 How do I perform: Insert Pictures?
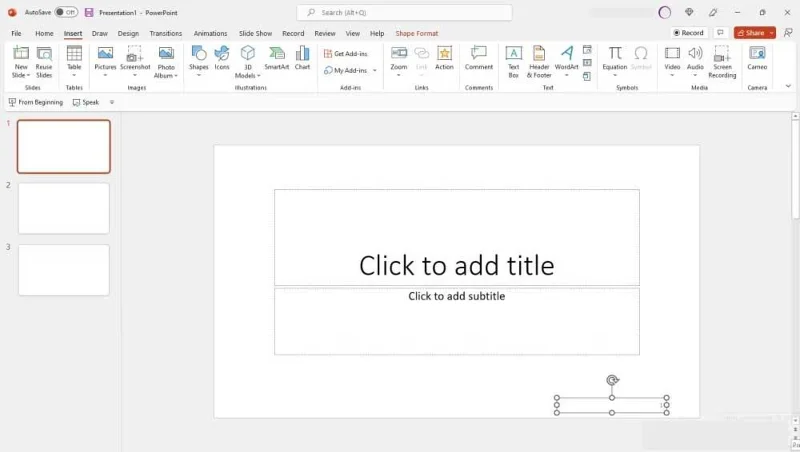(105, 61)
